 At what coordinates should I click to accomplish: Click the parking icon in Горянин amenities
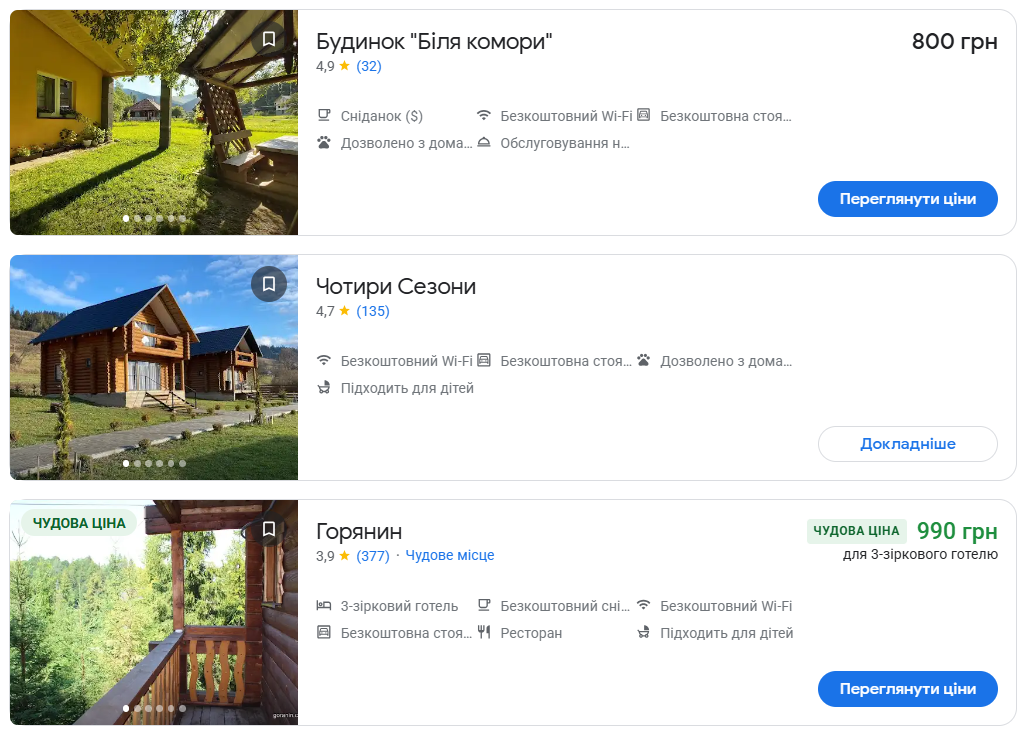click(x=324, y=633)
